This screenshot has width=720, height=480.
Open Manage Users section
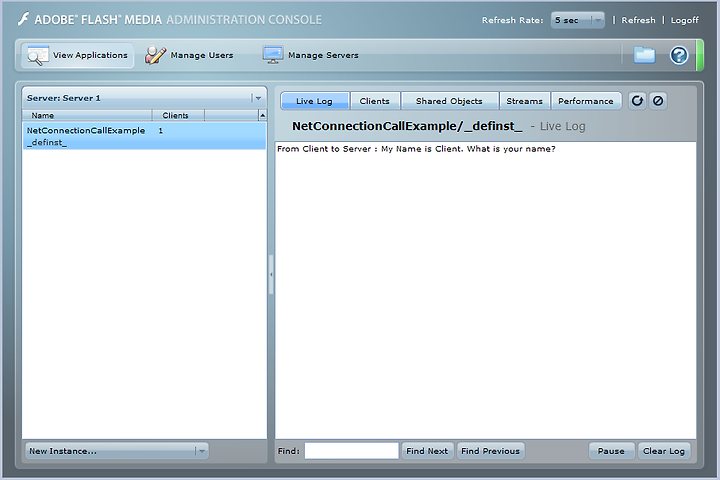(x=189, y=56)
